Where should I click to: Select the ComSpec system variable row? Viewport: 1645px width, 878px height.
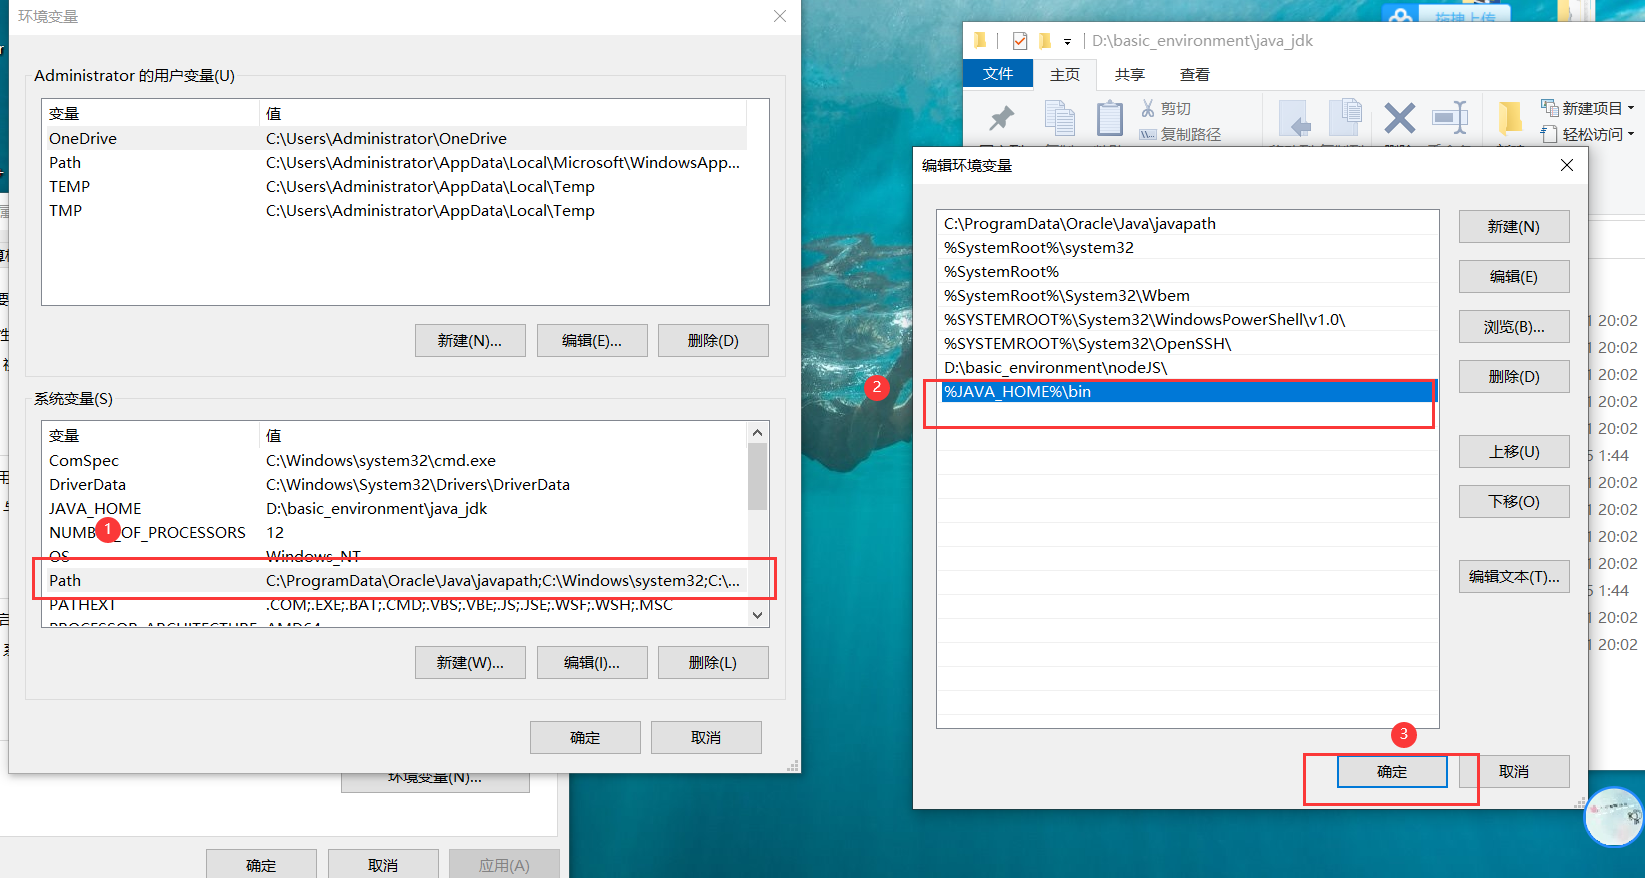(x=395, y=461)
